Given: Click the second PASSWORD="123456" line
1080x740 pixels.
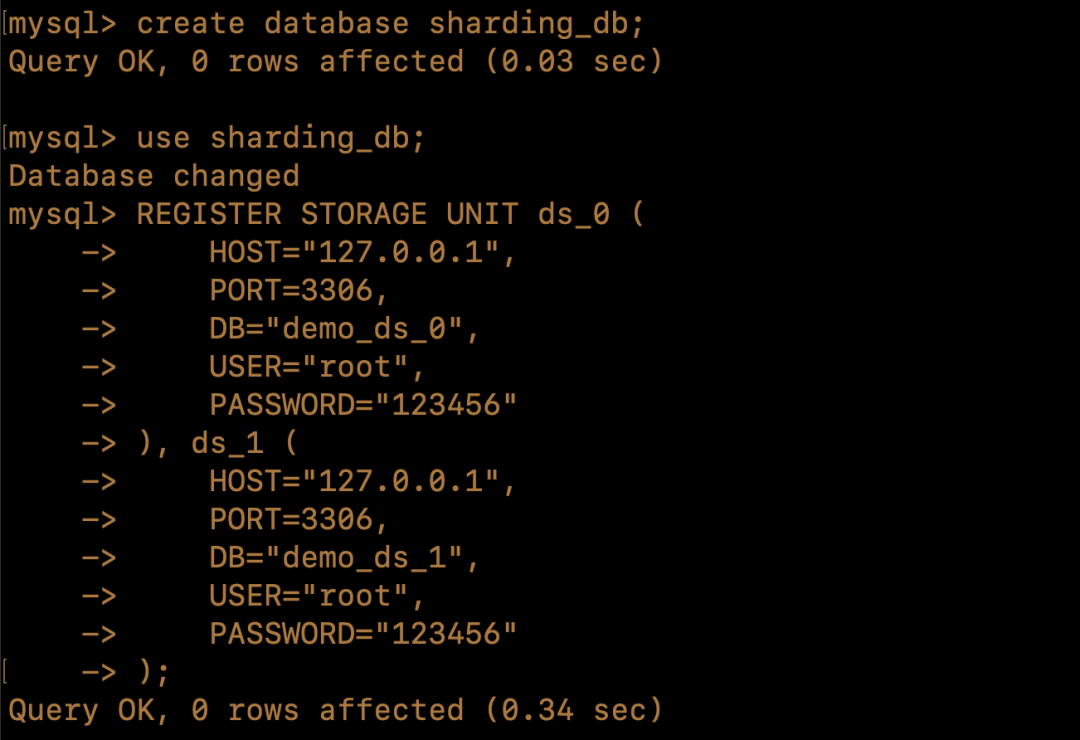Looking at the screenshot, I should point(363,634).
